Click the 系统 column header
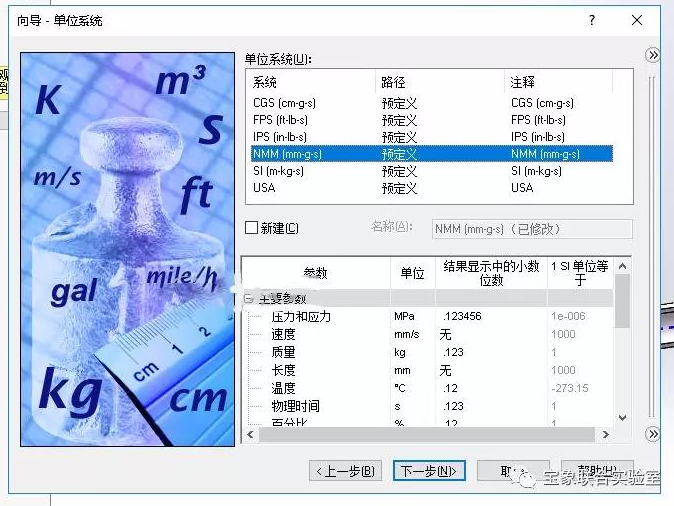Viewport: 674px width, 506px height. [312, 82]
